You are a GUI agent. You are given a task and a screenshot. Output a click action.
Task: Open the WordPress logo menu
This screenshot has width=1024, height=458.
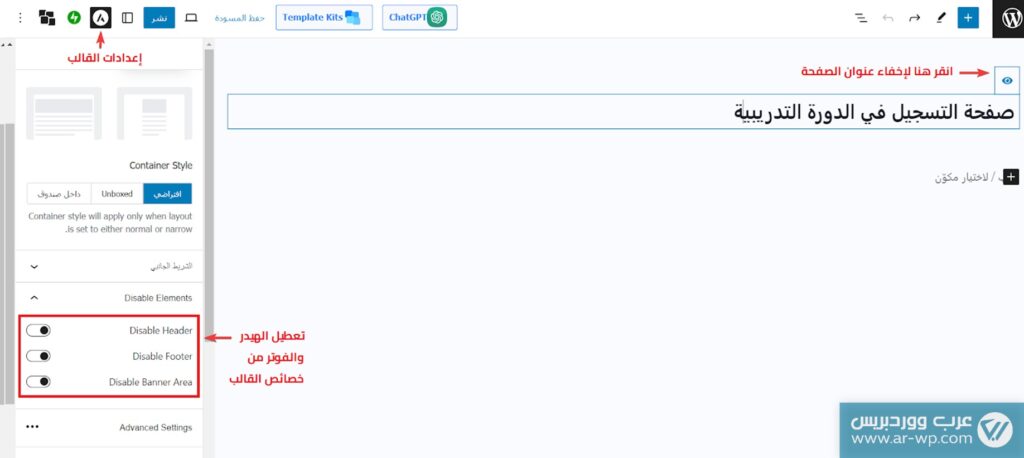click(x=1007, y=18)
